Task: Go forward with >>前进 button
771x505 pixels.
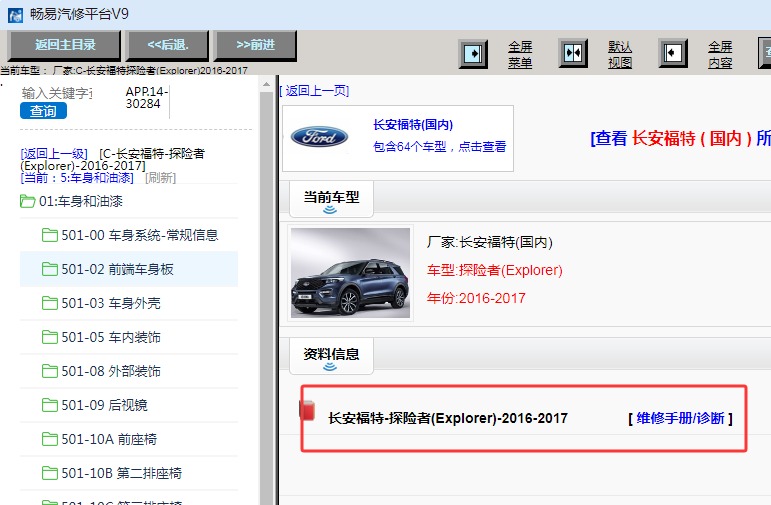Action: click(255, 45)
